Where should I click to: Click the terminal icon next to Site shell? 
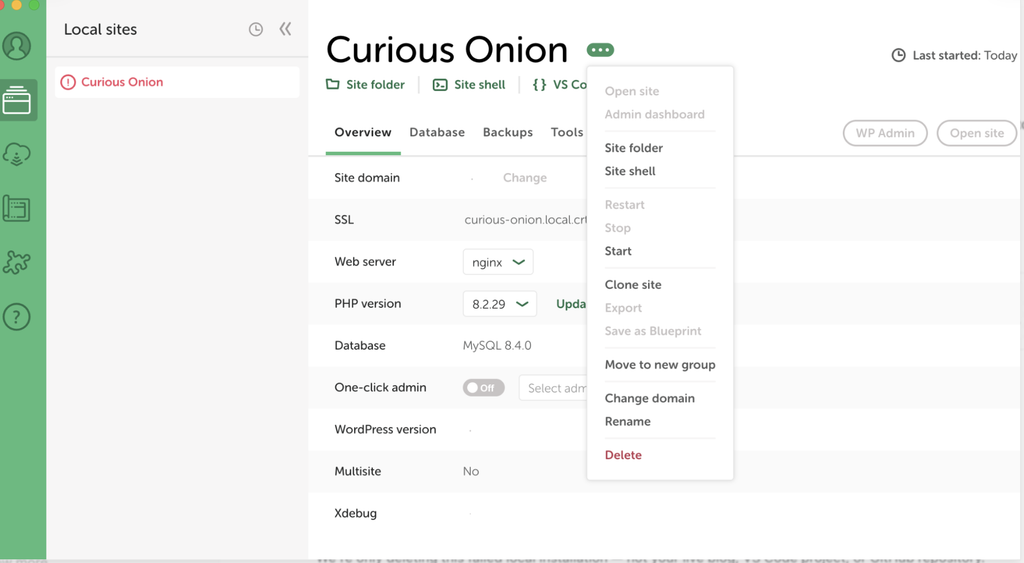(x=440, y=85)
